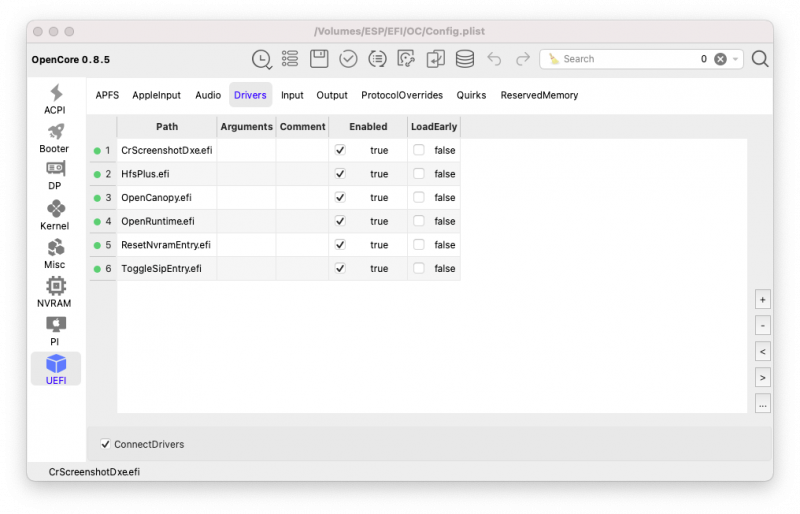Select the OpenCanopy.efi path cell
Screen dimensions: 800x514
167,197
